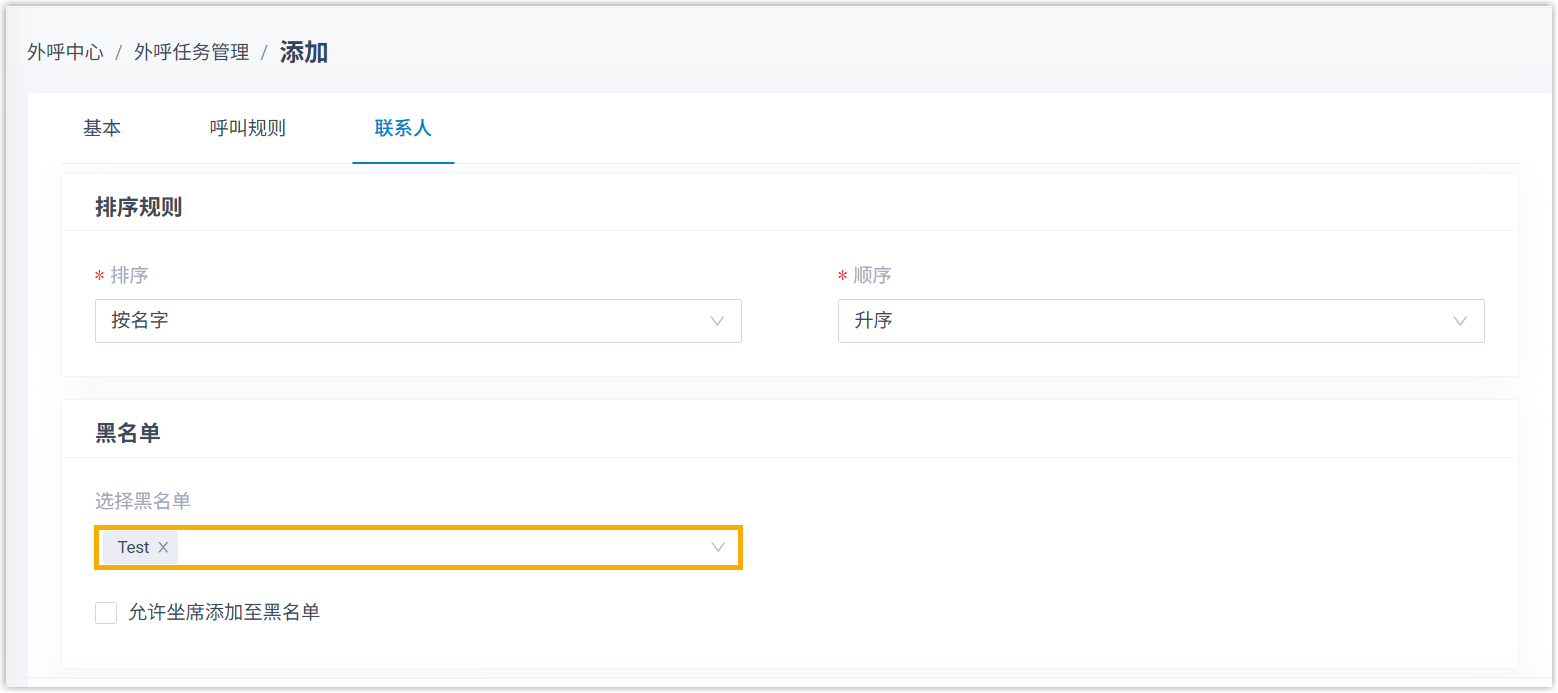Click the 黑名单 section heading
This screenshot has height=693, width=1558.
click(128, 433)
